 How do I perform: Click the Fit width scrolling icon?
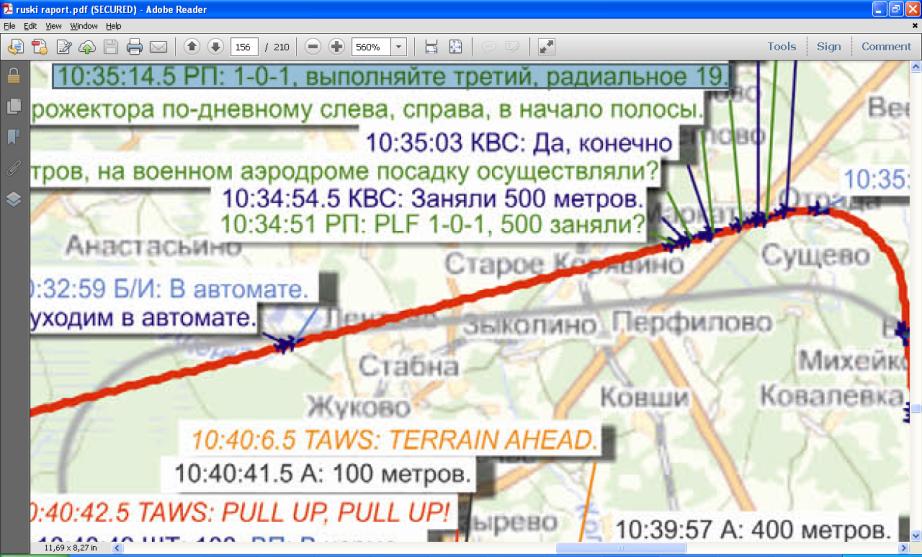[431, 46]
